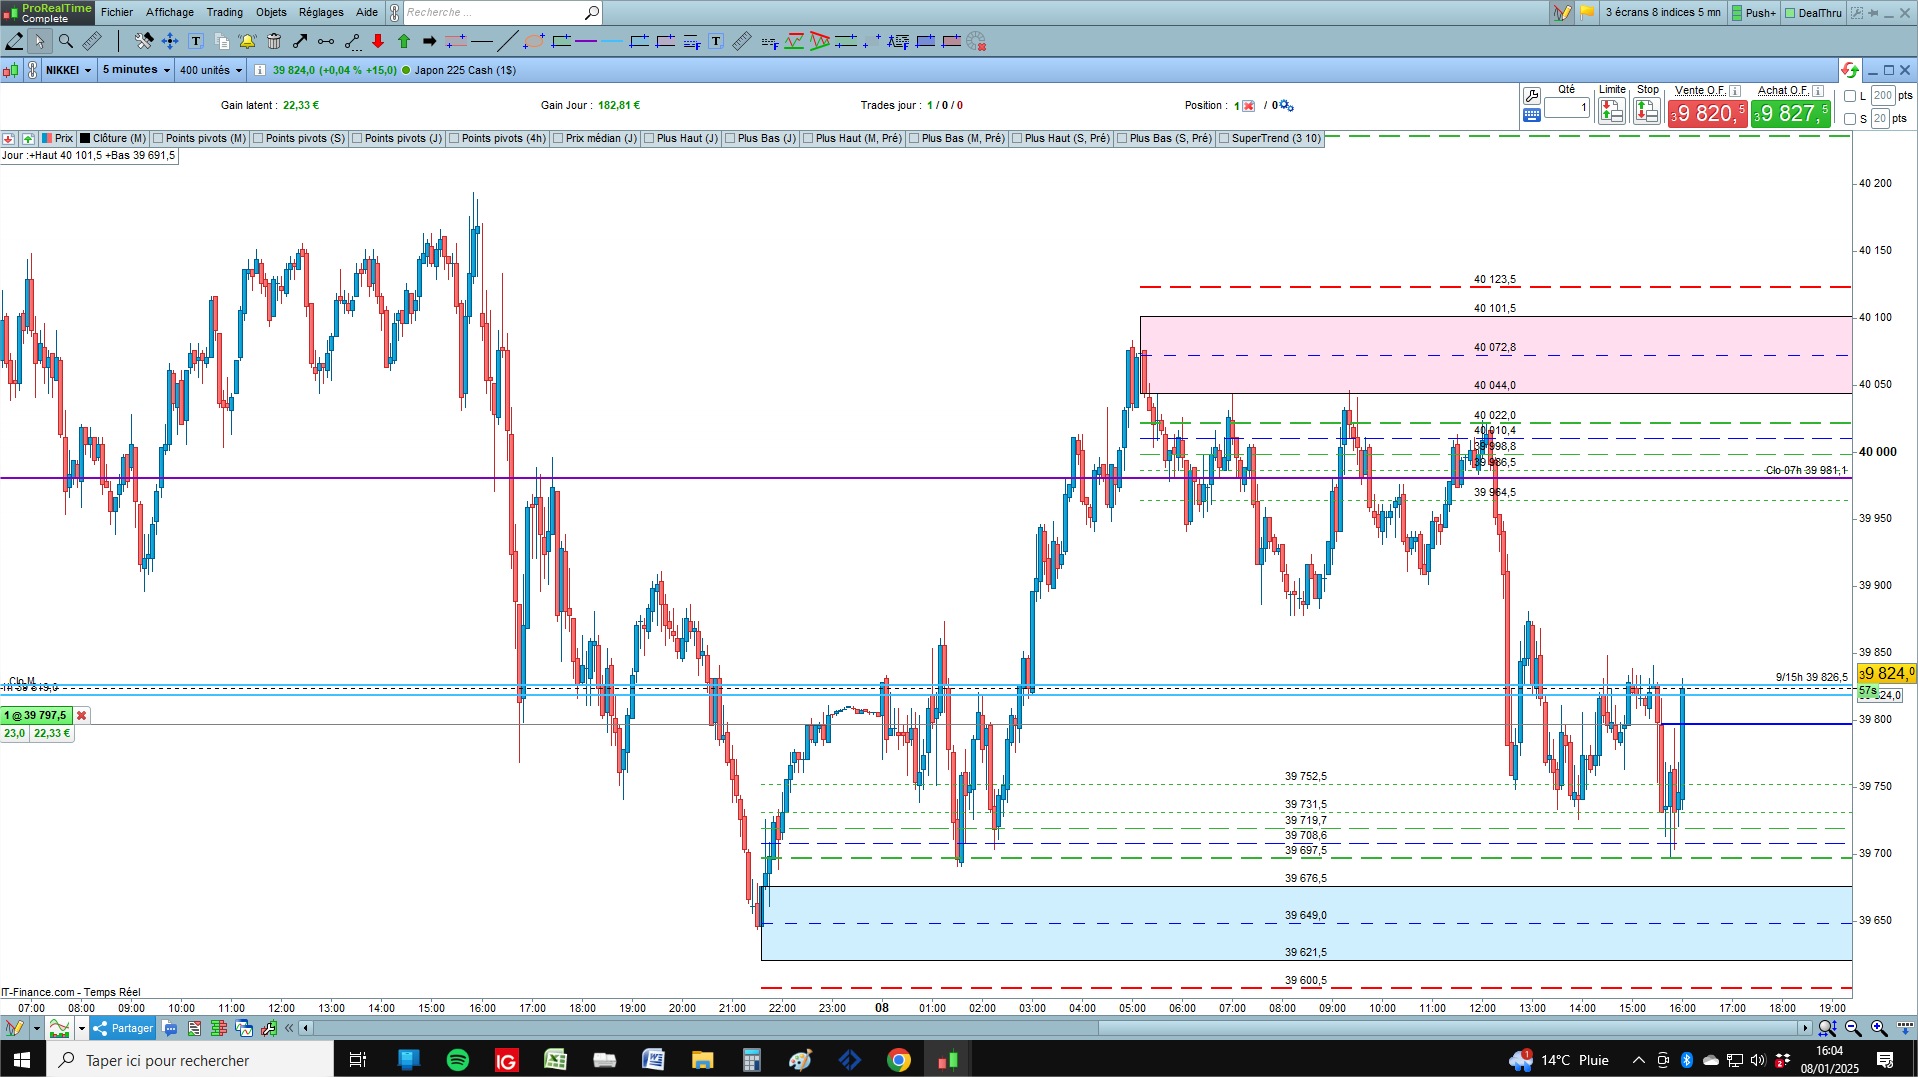The width and height of the screenshot is (1918, 1077).
Task: Open the NIKKEI instrument dropdown
Action: [x=68, y=70]
